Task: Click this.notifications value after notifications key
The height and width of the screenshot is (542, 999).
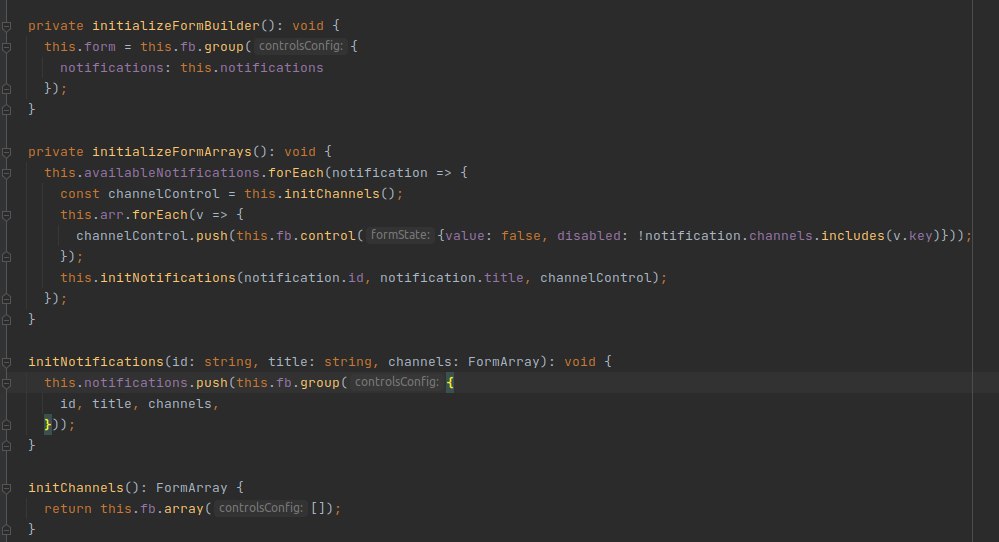Action: [252, 68]
